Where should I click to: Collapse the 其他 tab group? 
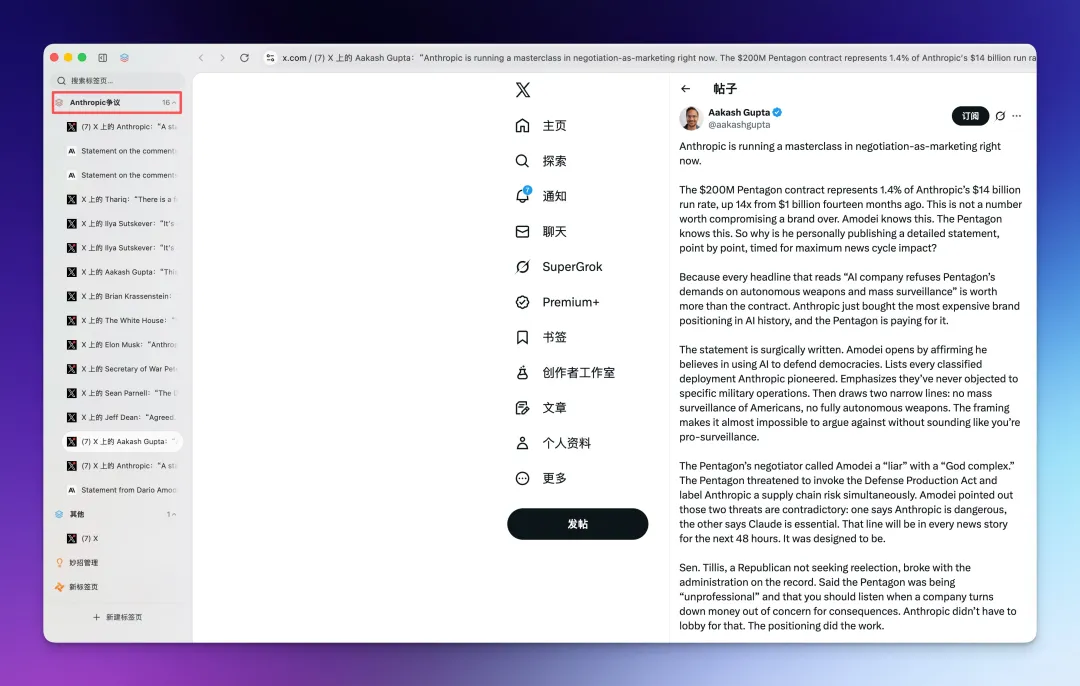[x=174, y=514]
